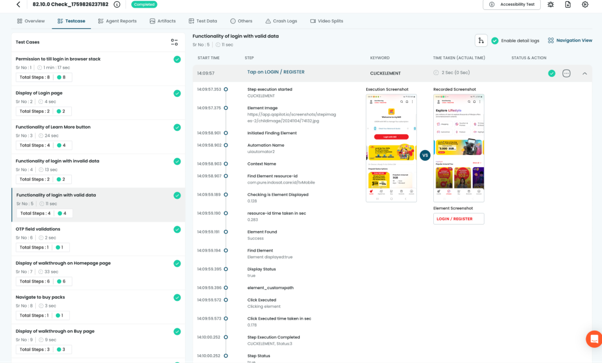Open LOGIN / REGISTER element screenshot
Image resolution: width=602 pixels, height=363 pixels.
pos(459,219)
